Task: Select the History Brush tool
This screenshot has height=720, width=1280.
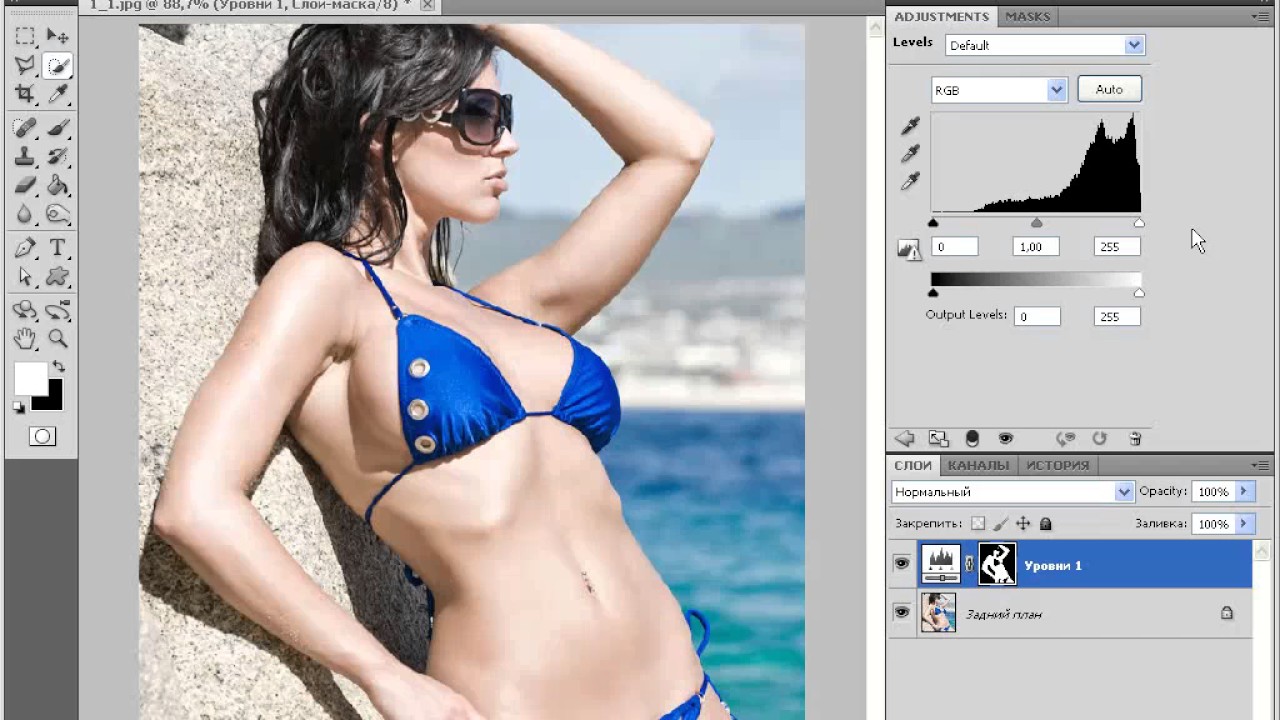Action: (57, 157)
